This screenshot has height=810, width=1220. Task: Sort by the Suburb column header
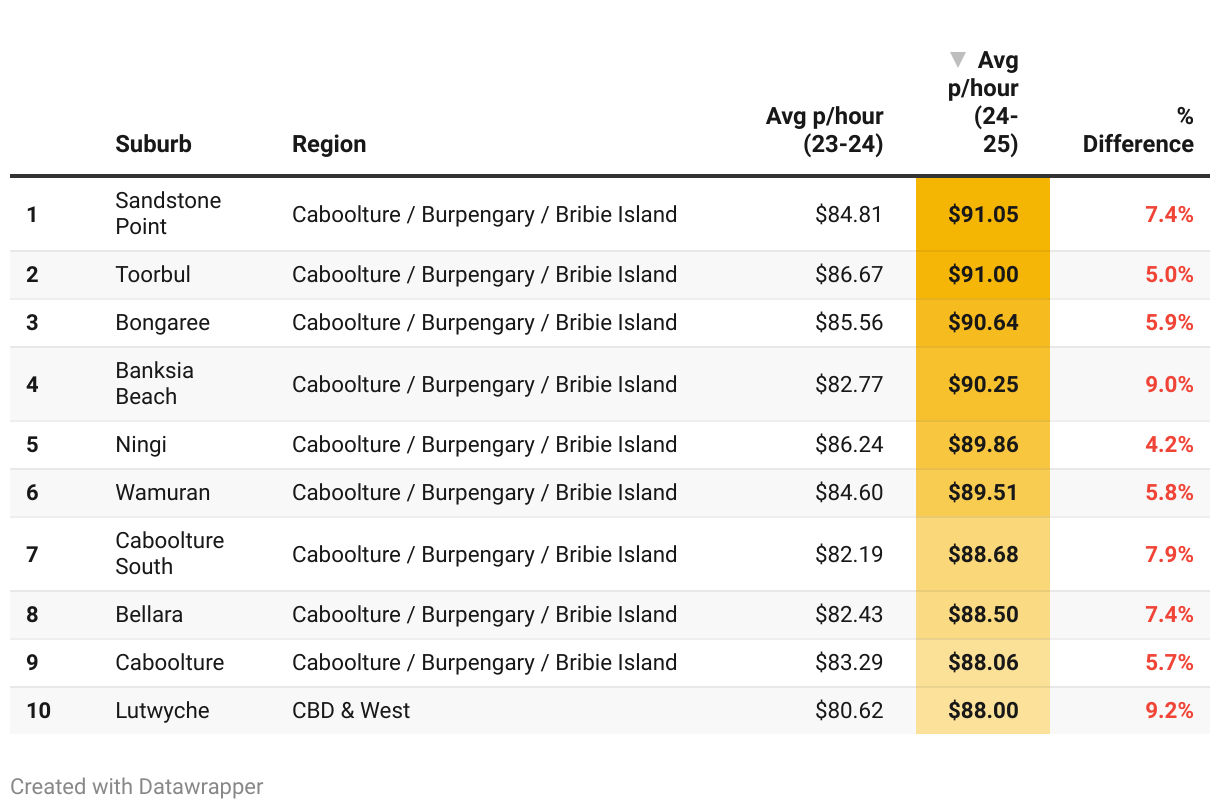click(x=153, y=144)
